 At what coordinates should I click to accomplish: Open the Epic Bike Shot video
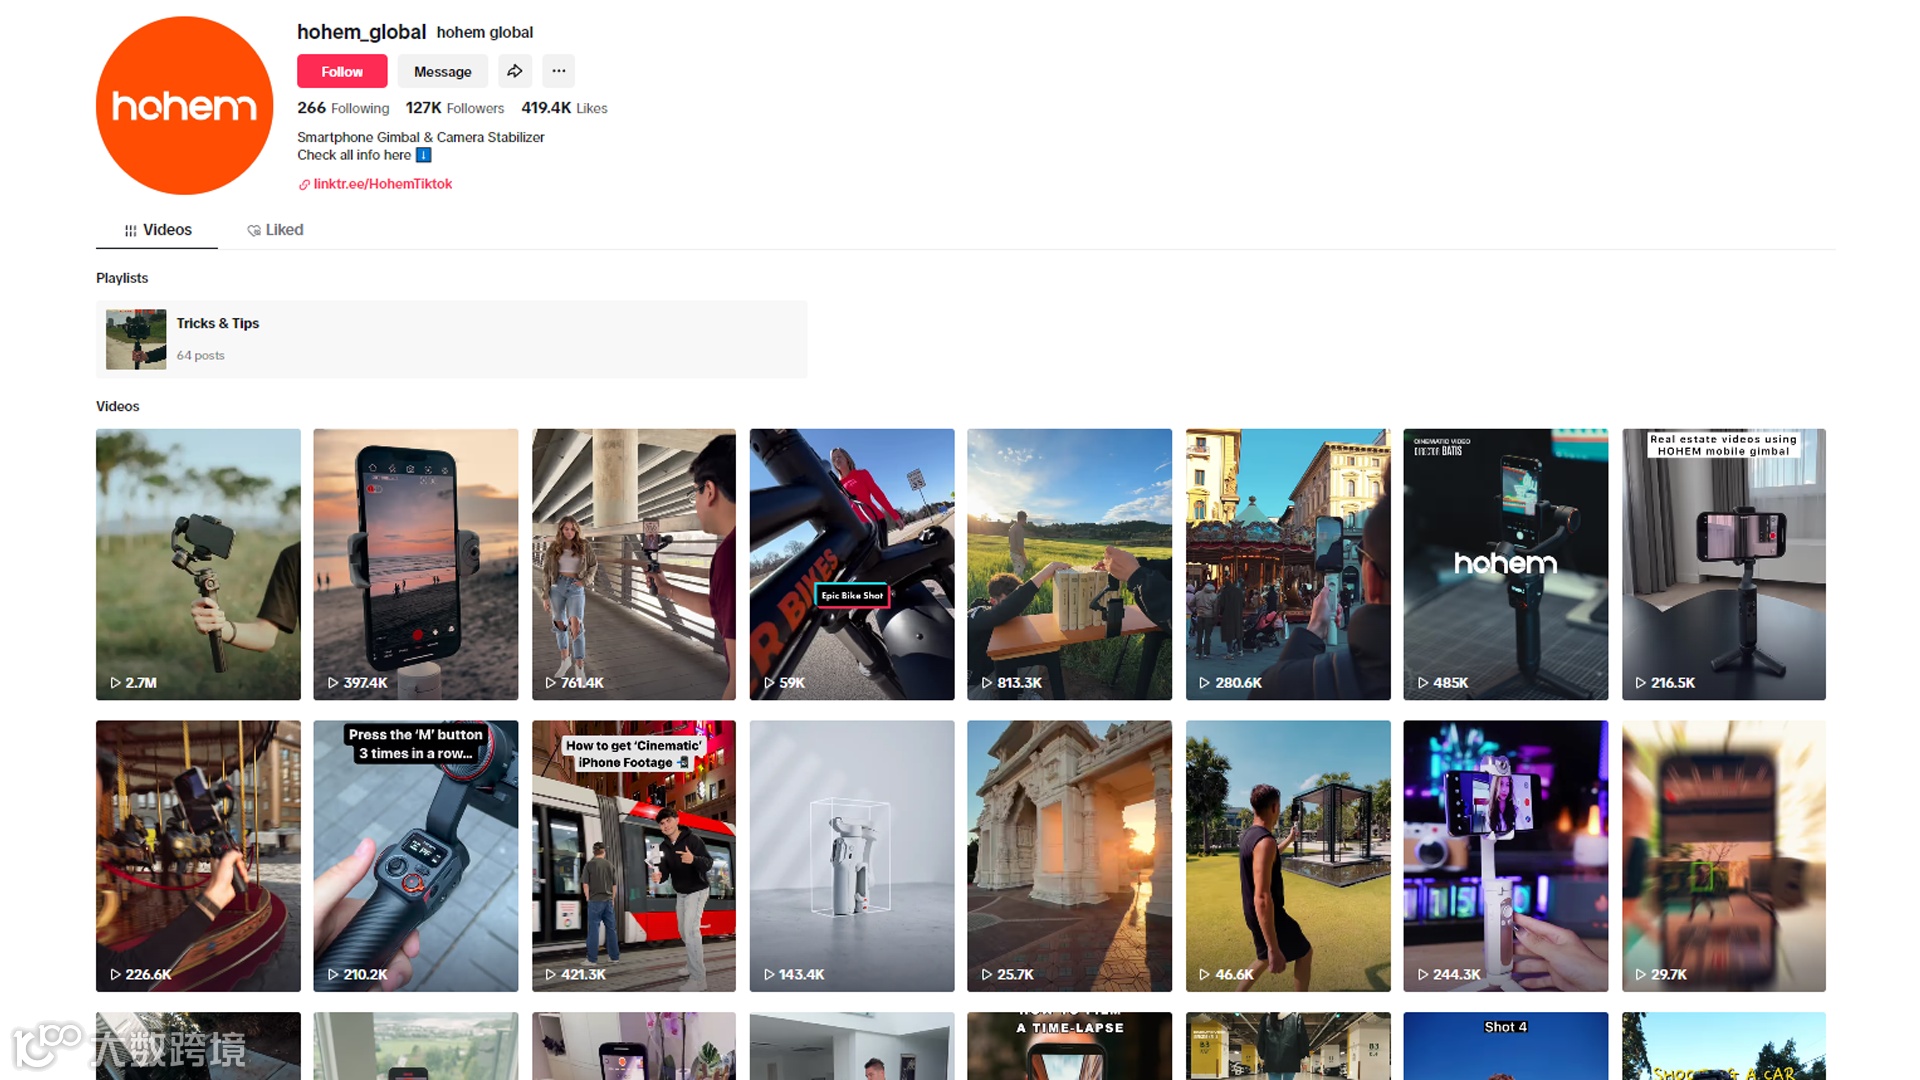coord(852,564)
